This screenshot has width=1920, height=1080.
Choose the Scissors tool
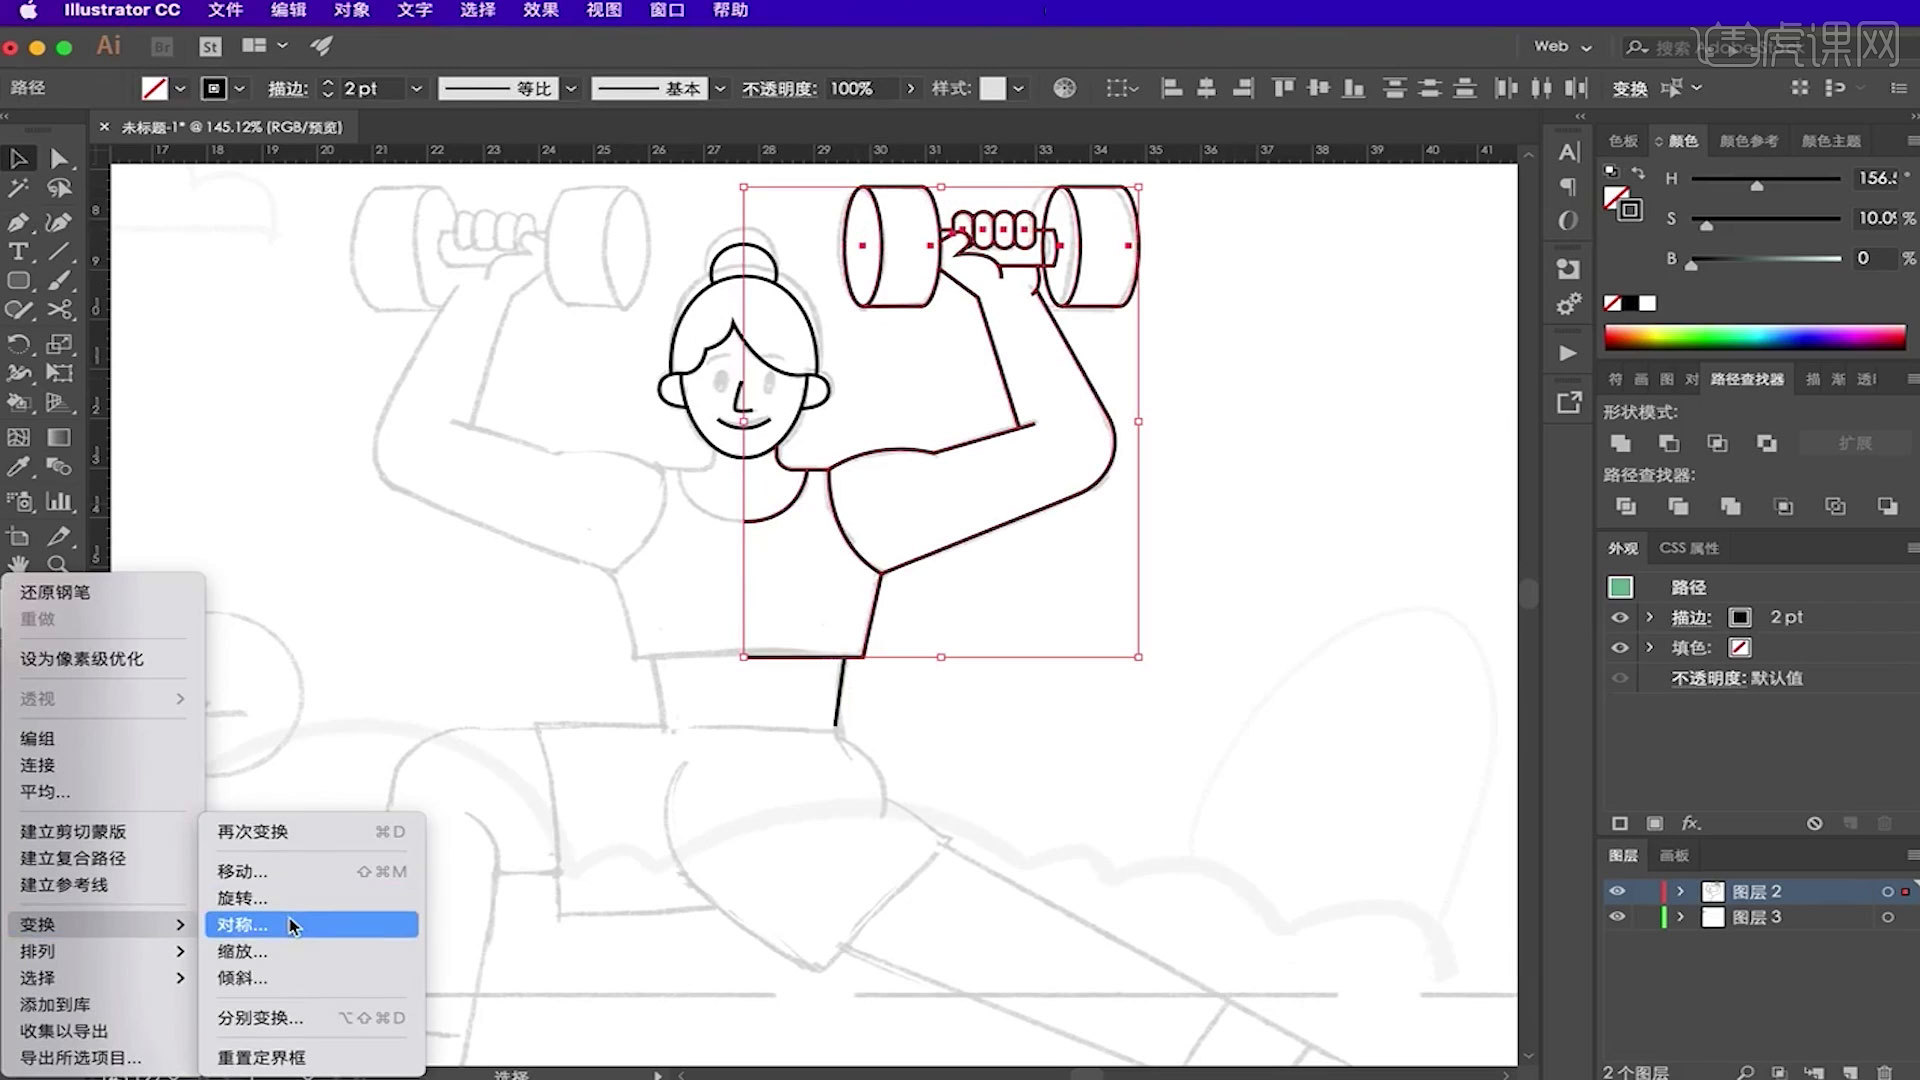59,310
